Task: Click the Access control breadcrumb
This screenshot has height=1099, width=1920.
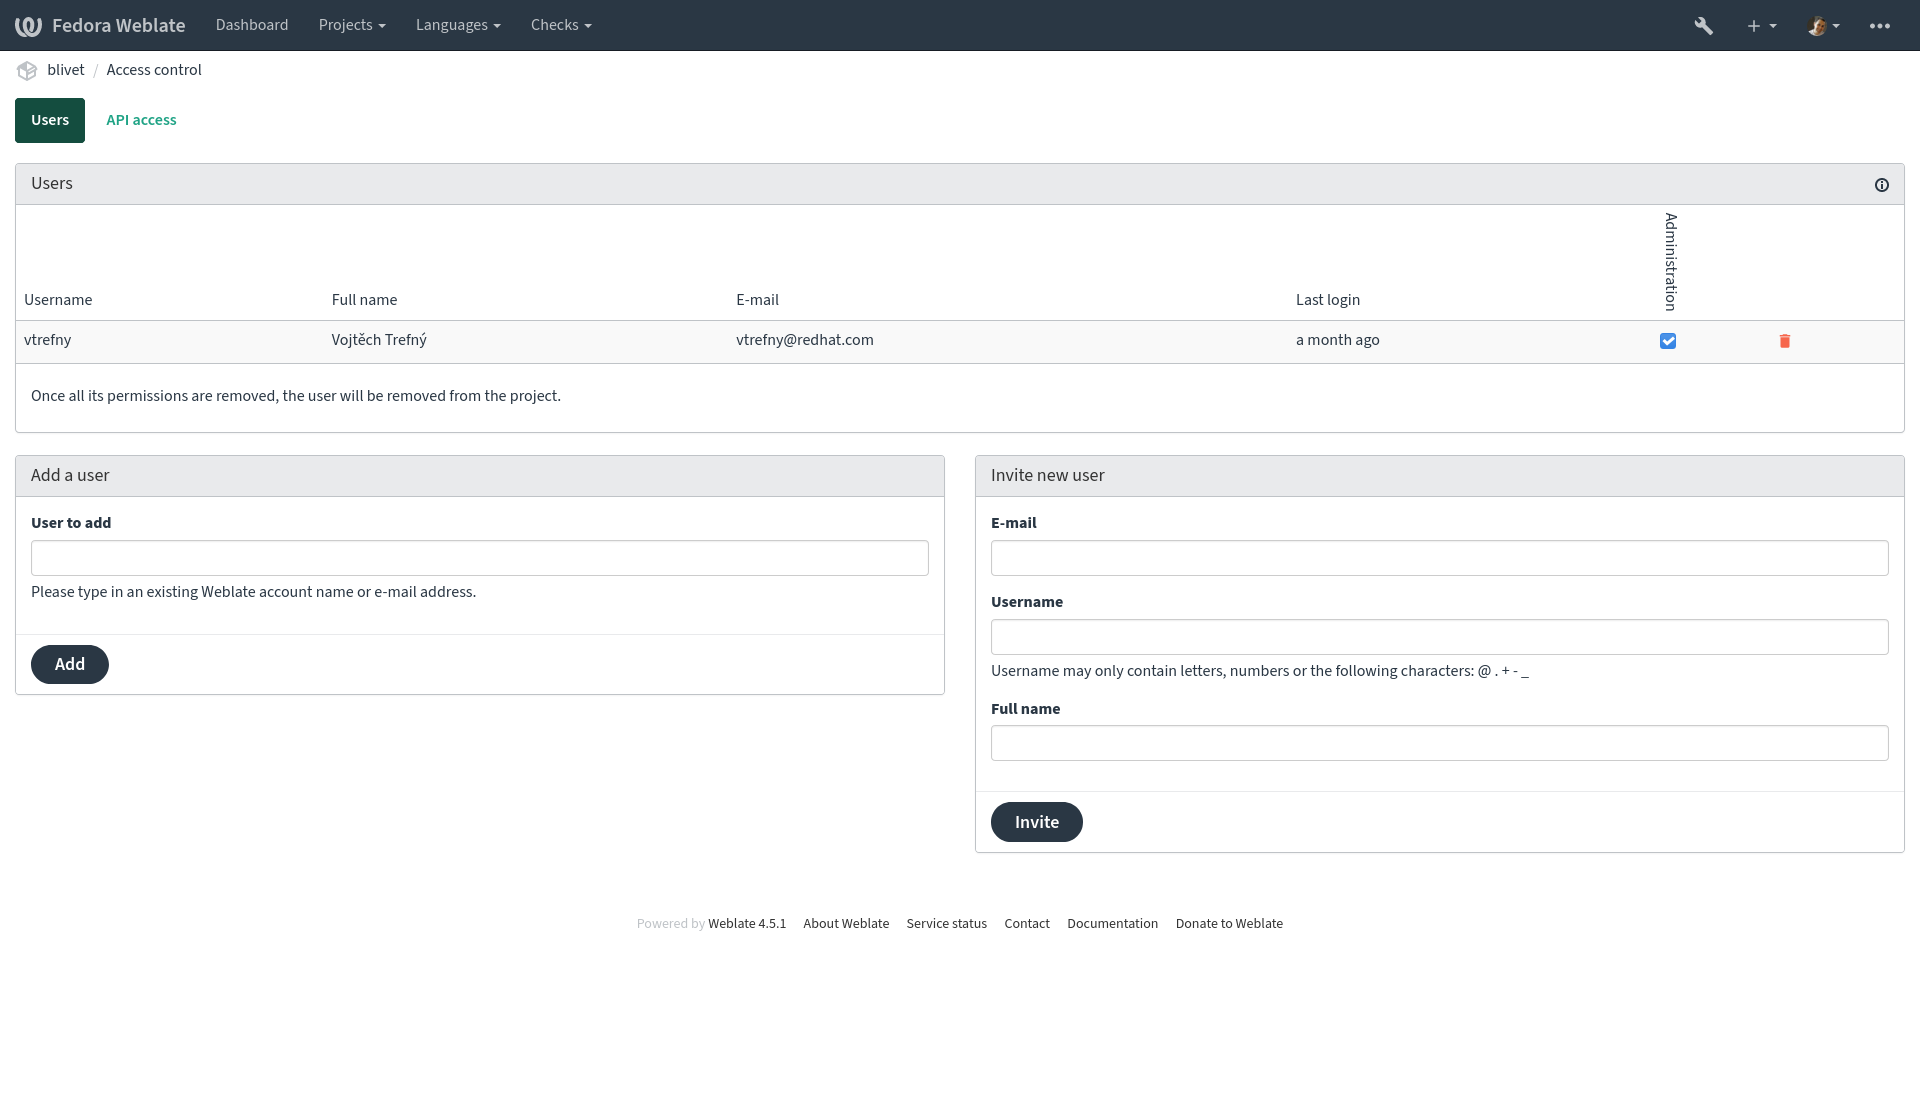Action: coord(154,70)
